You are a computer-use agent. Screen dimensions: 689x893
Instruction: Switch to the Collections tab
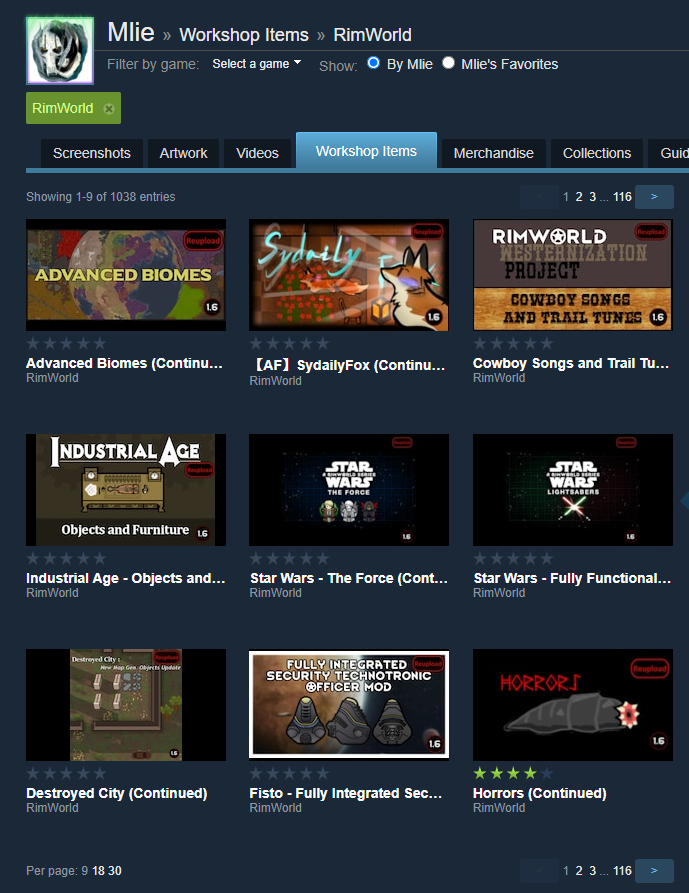click(597, 153)
